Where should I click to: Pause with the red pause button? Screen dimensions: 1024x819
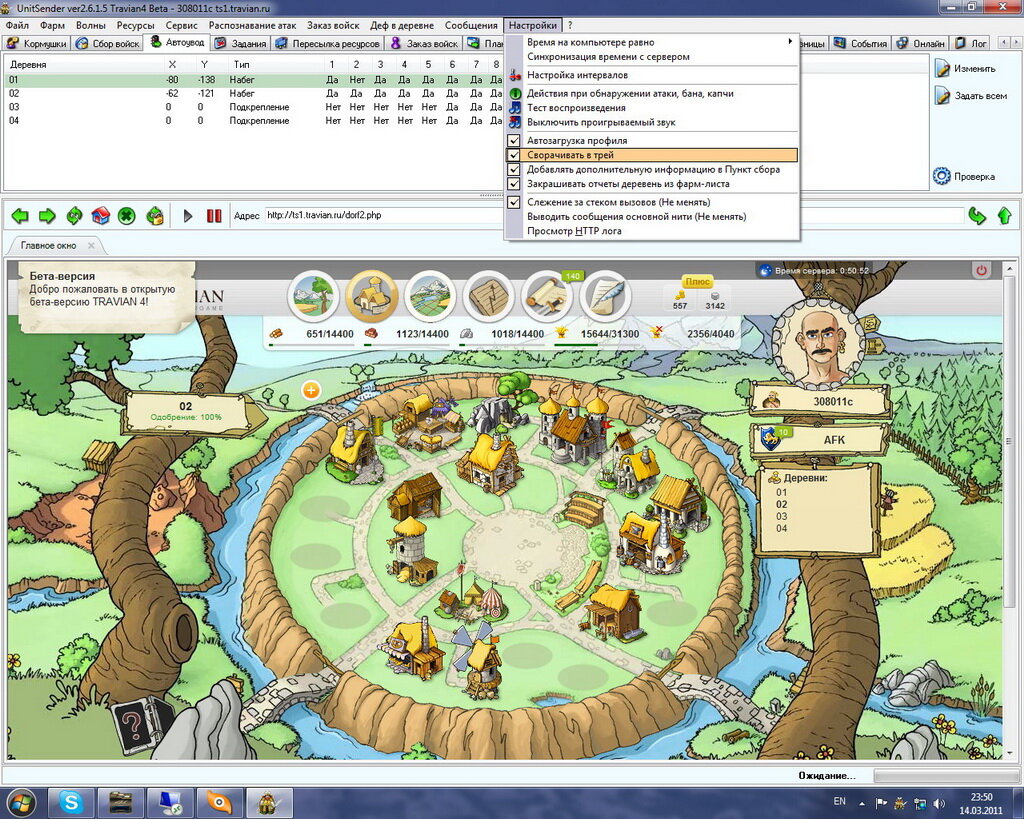coord(214,216)
